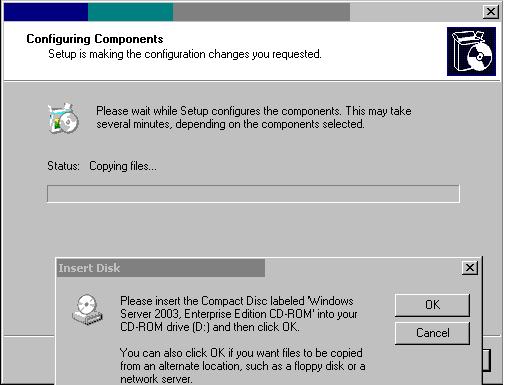
Task: Confirm with OK in Insert Disk dialog
Action: 432,305
